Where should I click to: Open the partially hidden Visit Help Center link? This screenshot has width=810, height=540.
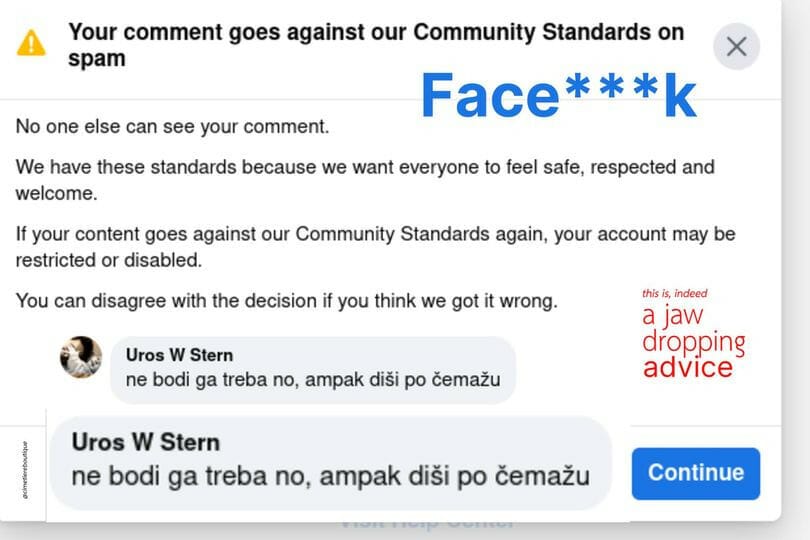click(426, 523)
